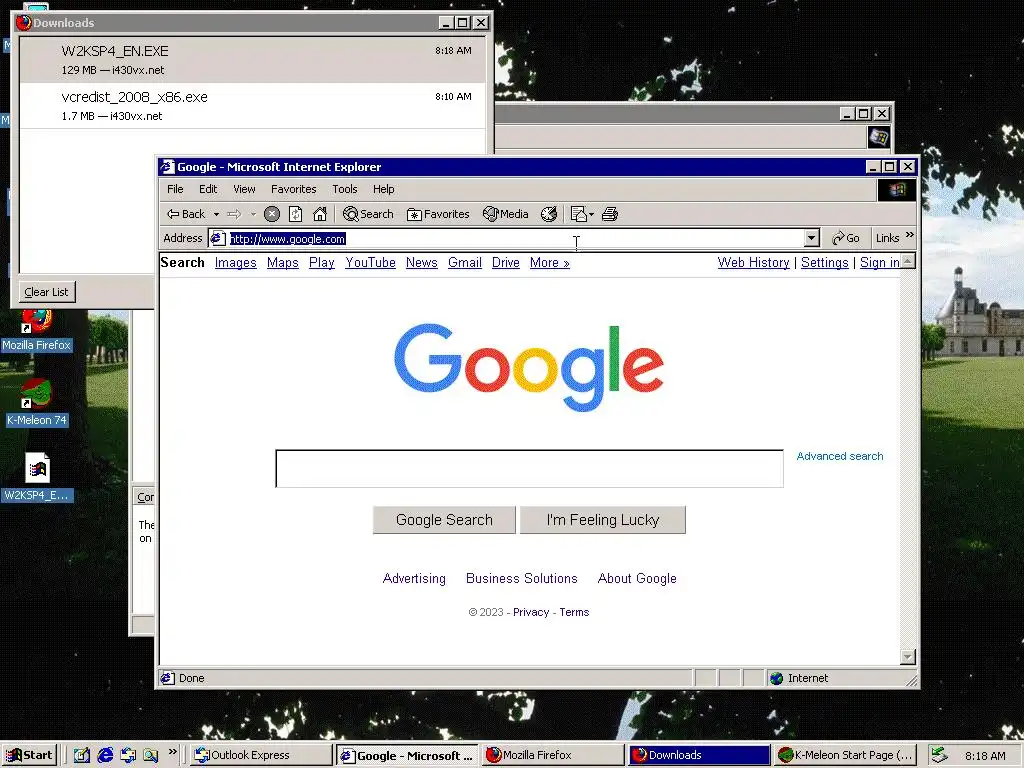
Task: Show browsing History from IE toolbar
Action: (549, 214)
